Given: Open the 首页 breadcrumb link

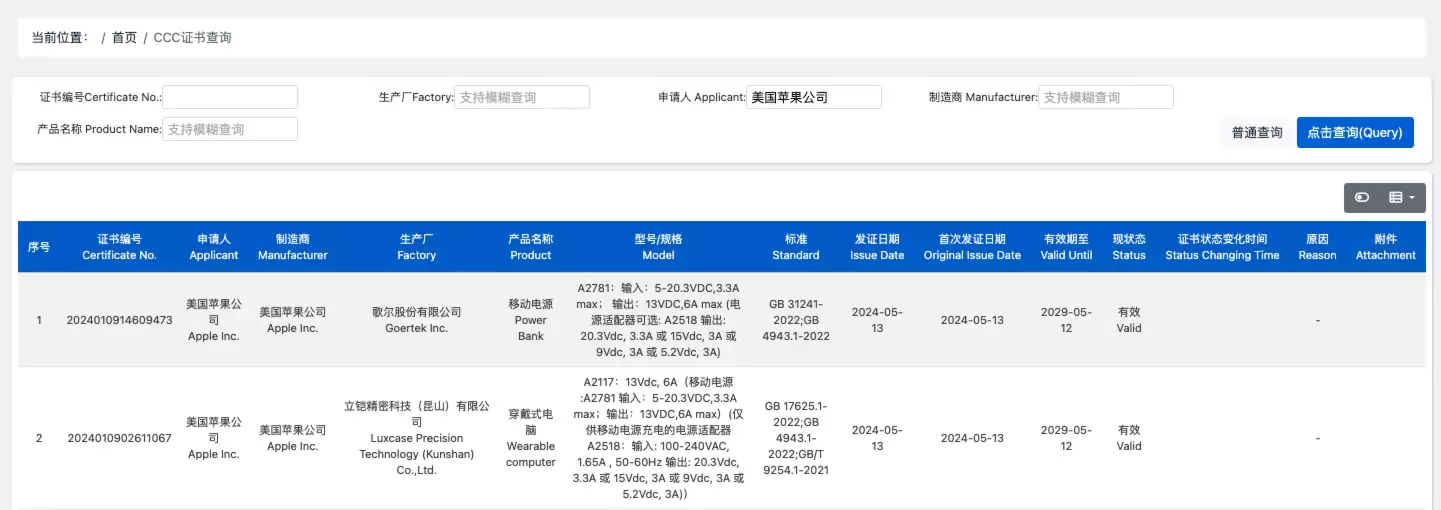Looking at the screenshot, I should click(124, 37).
